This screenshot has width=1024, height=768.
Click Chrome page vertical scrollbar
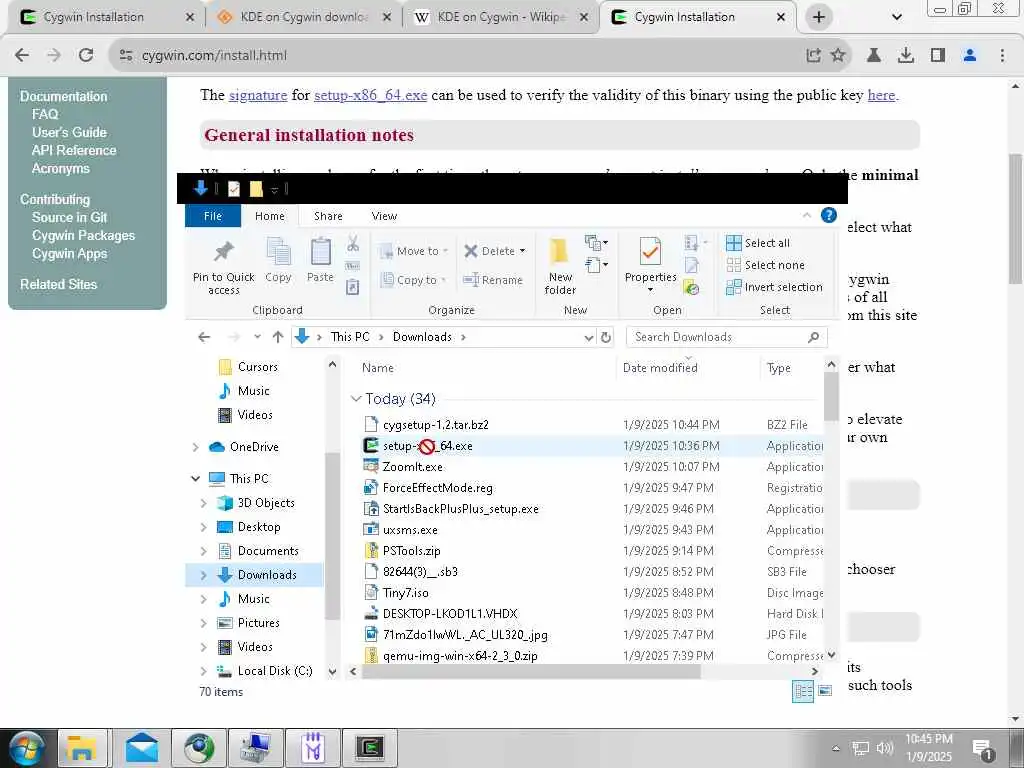(1016, 219)
